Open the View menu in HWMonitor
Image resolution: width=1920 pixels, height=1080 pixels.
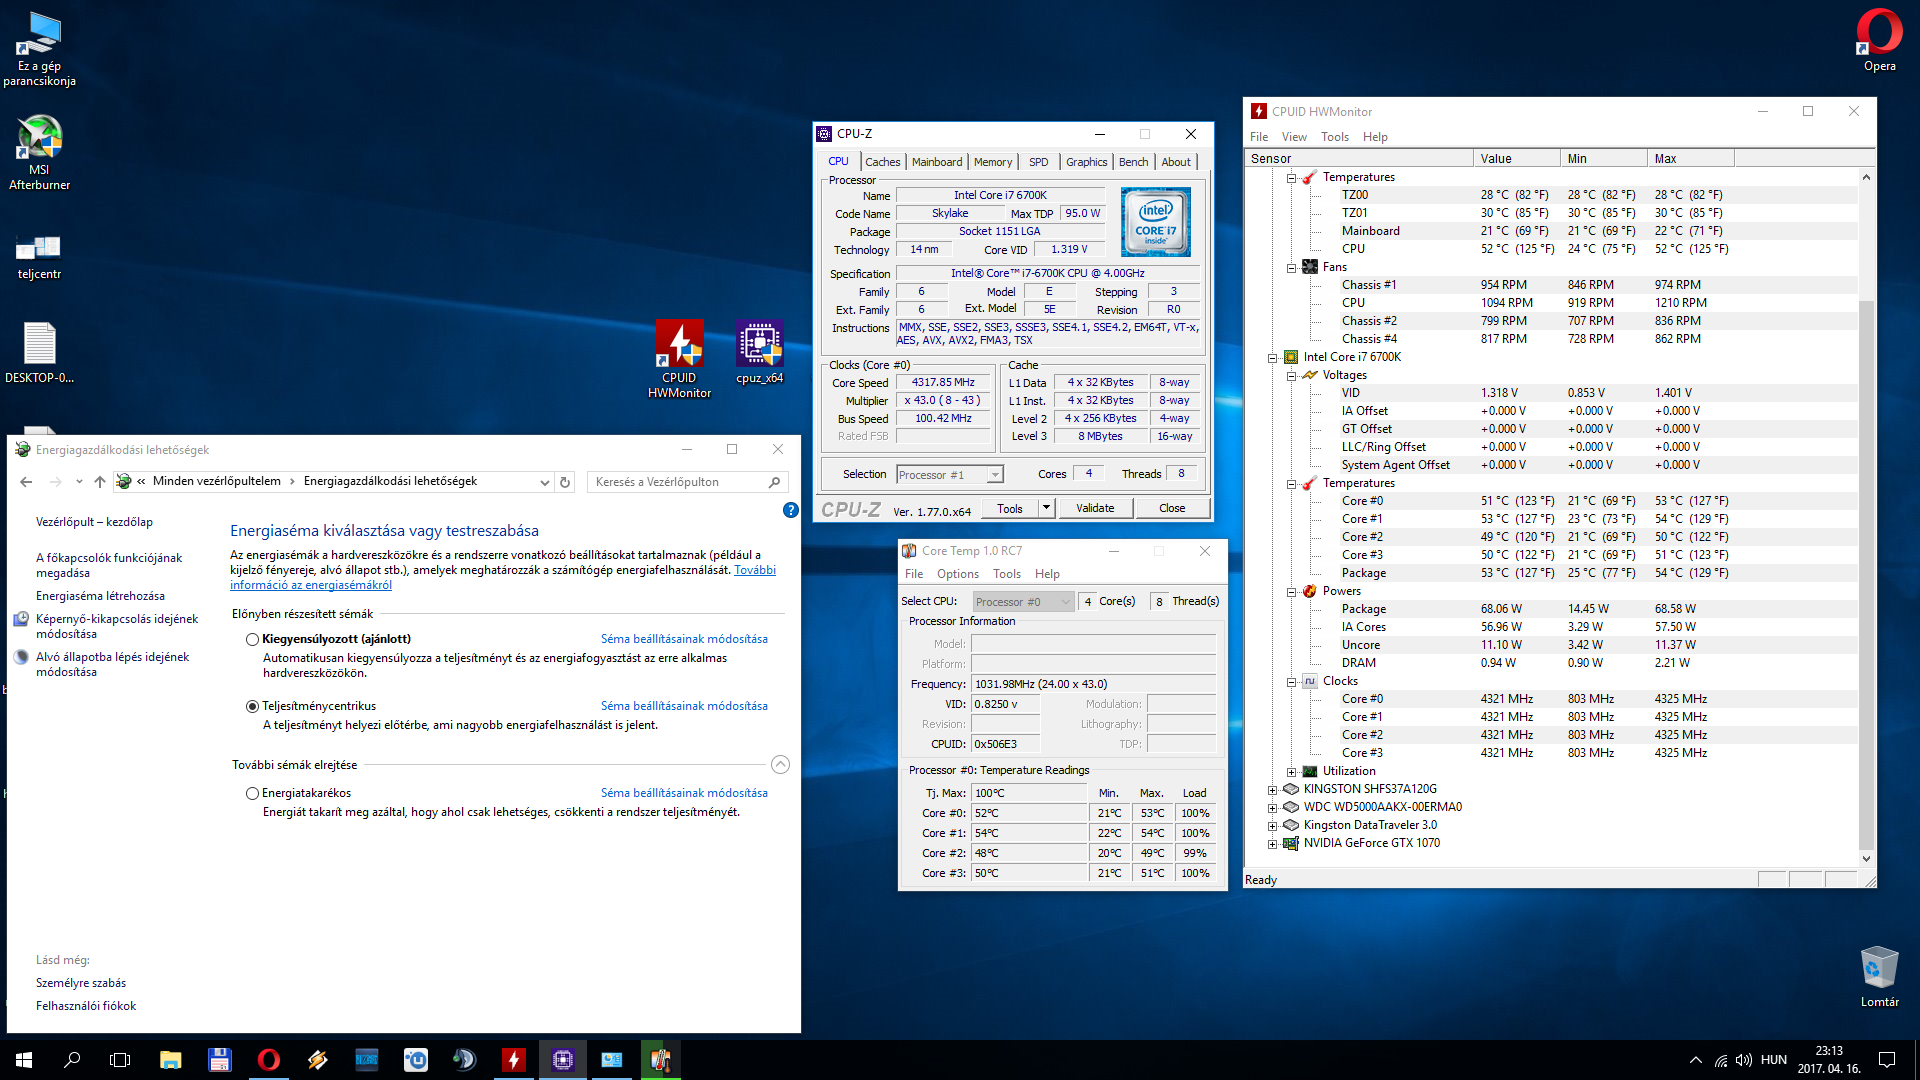pos(1294,137)
